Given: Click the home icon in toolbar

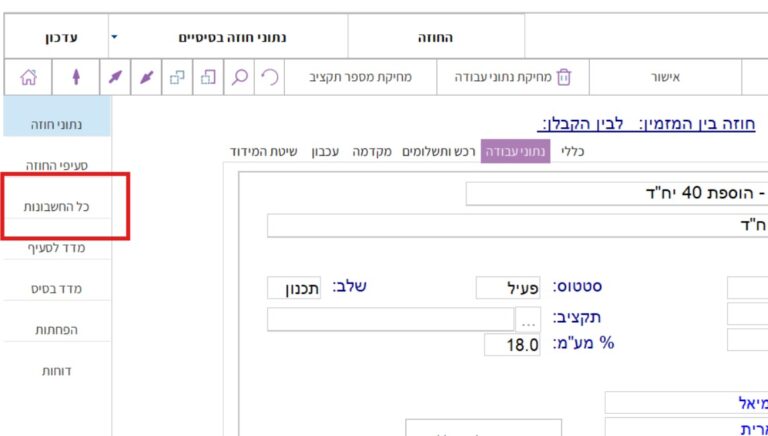Looking at the screenshot, I should point(28,77).
